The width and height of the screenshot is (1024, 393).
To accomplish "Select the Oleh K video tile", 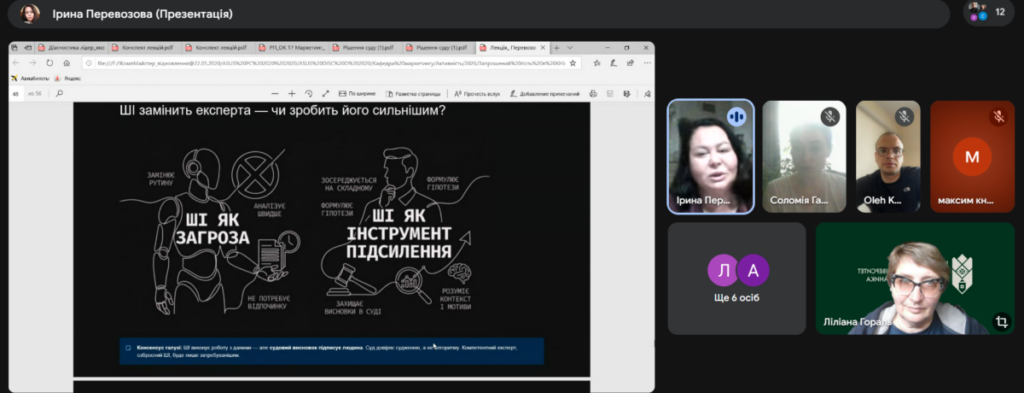I will [x=888, y=156].
